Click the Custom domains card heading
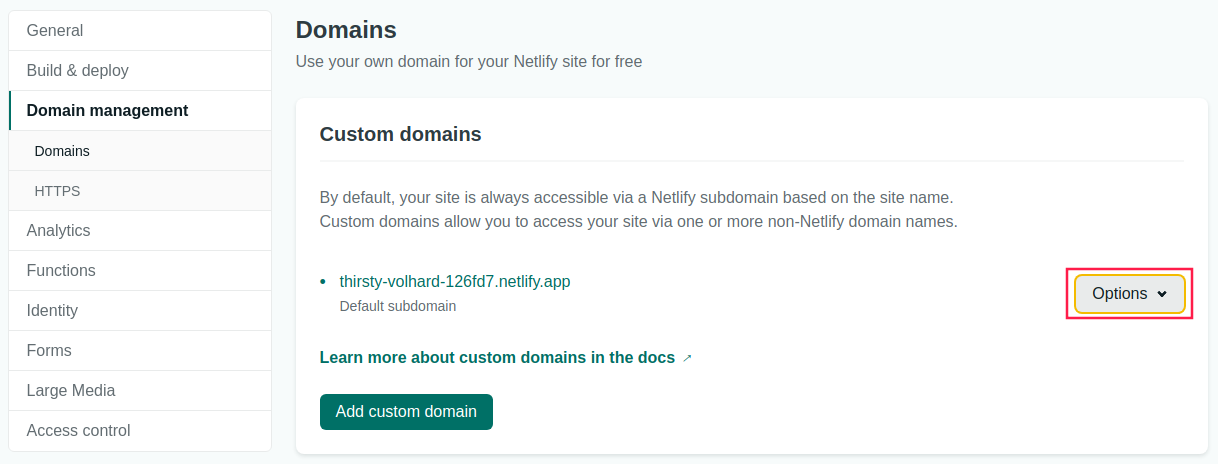This screenshot has width=1218, height=464. click(400, 134)
